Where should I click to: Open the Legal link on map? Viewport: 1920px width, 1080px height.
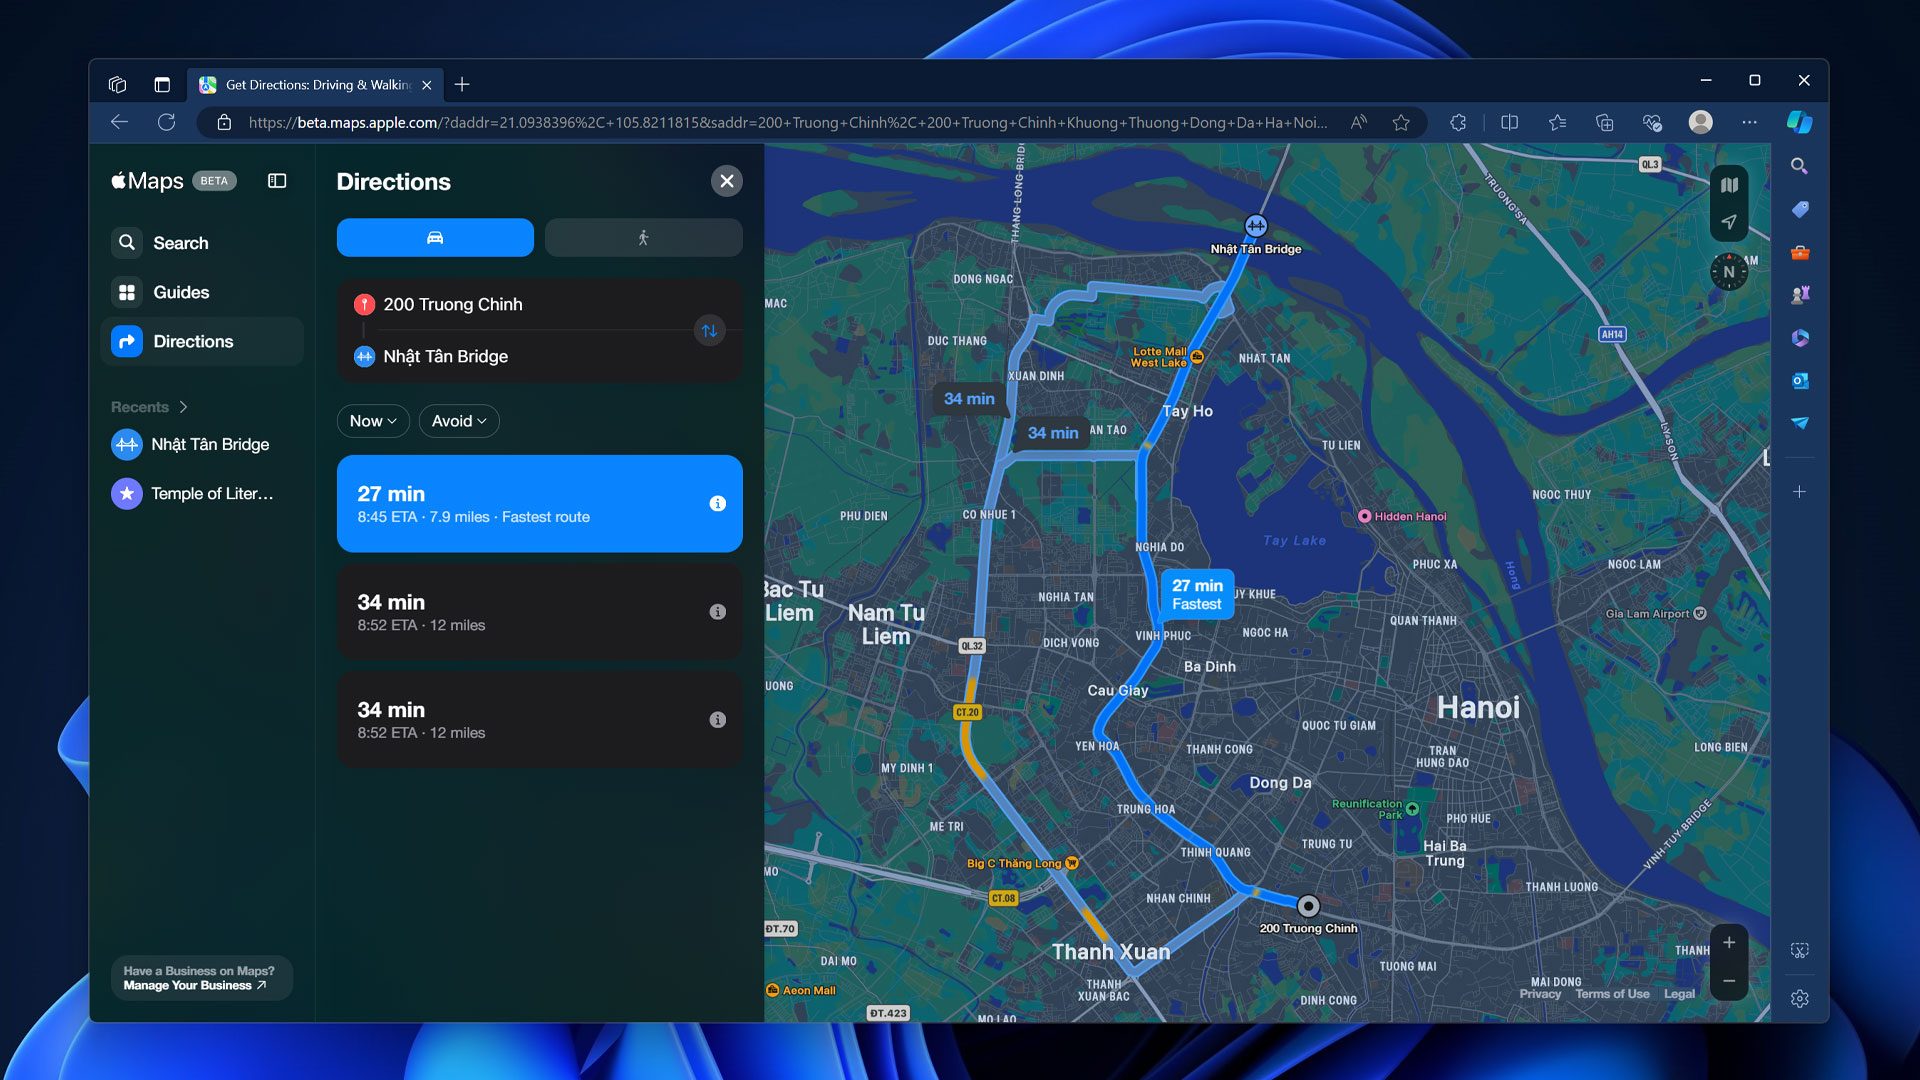click(1679, 994)
